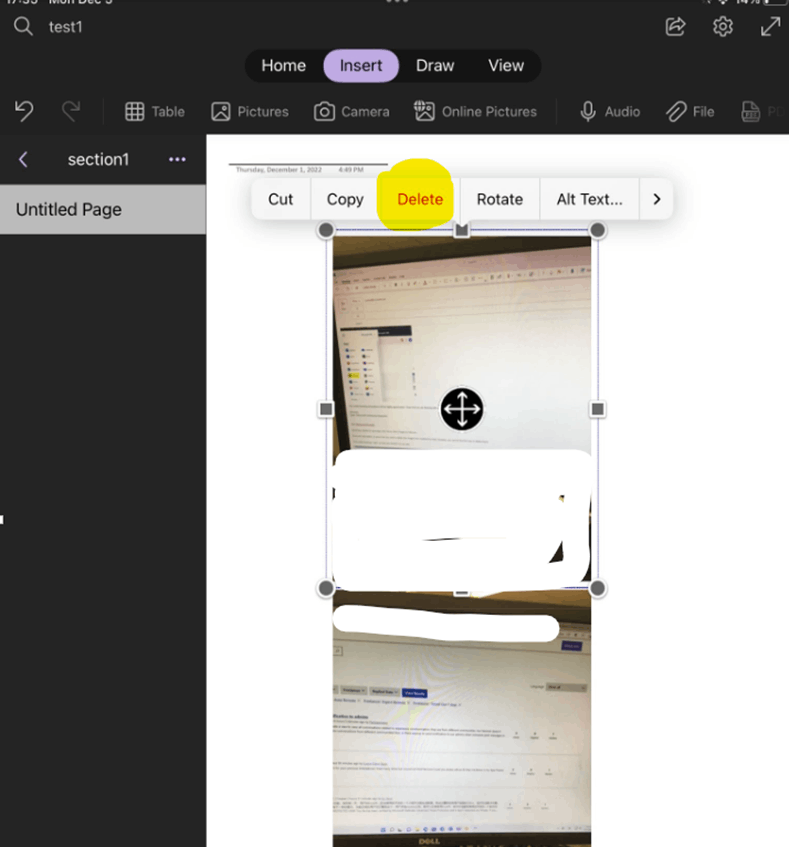789x847 pixels.
Task: Undo the last action
Action: (24, 111)
